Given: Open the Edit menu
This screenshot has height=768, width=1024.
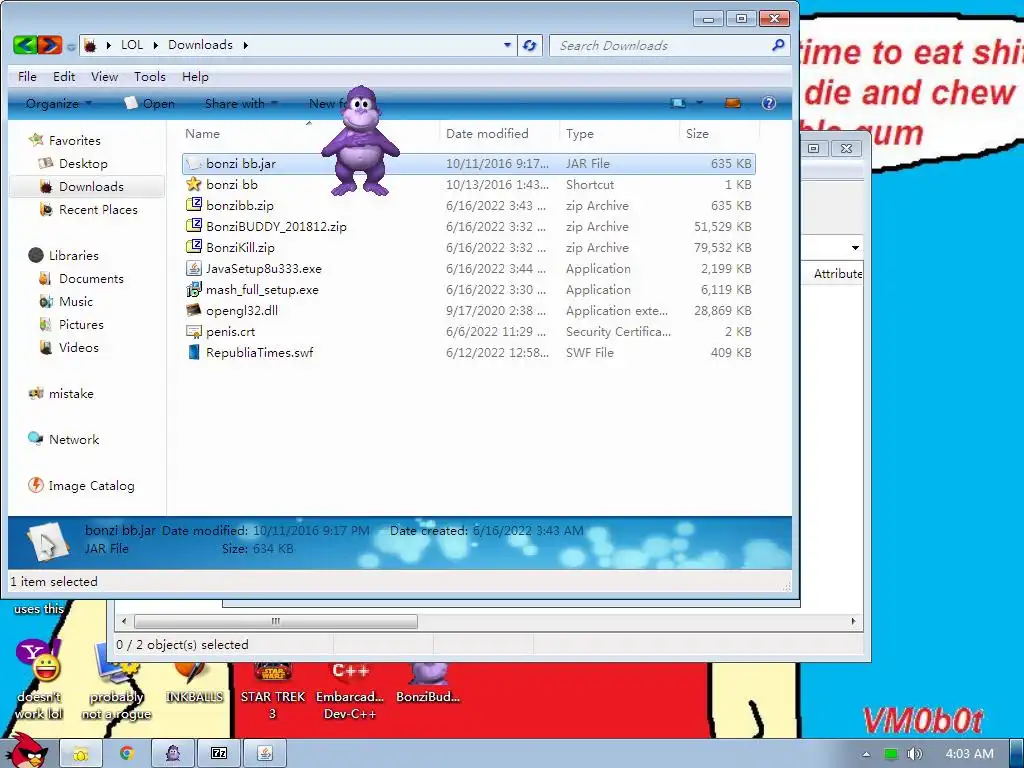Looking at the screenshot, I should (64, 76).
